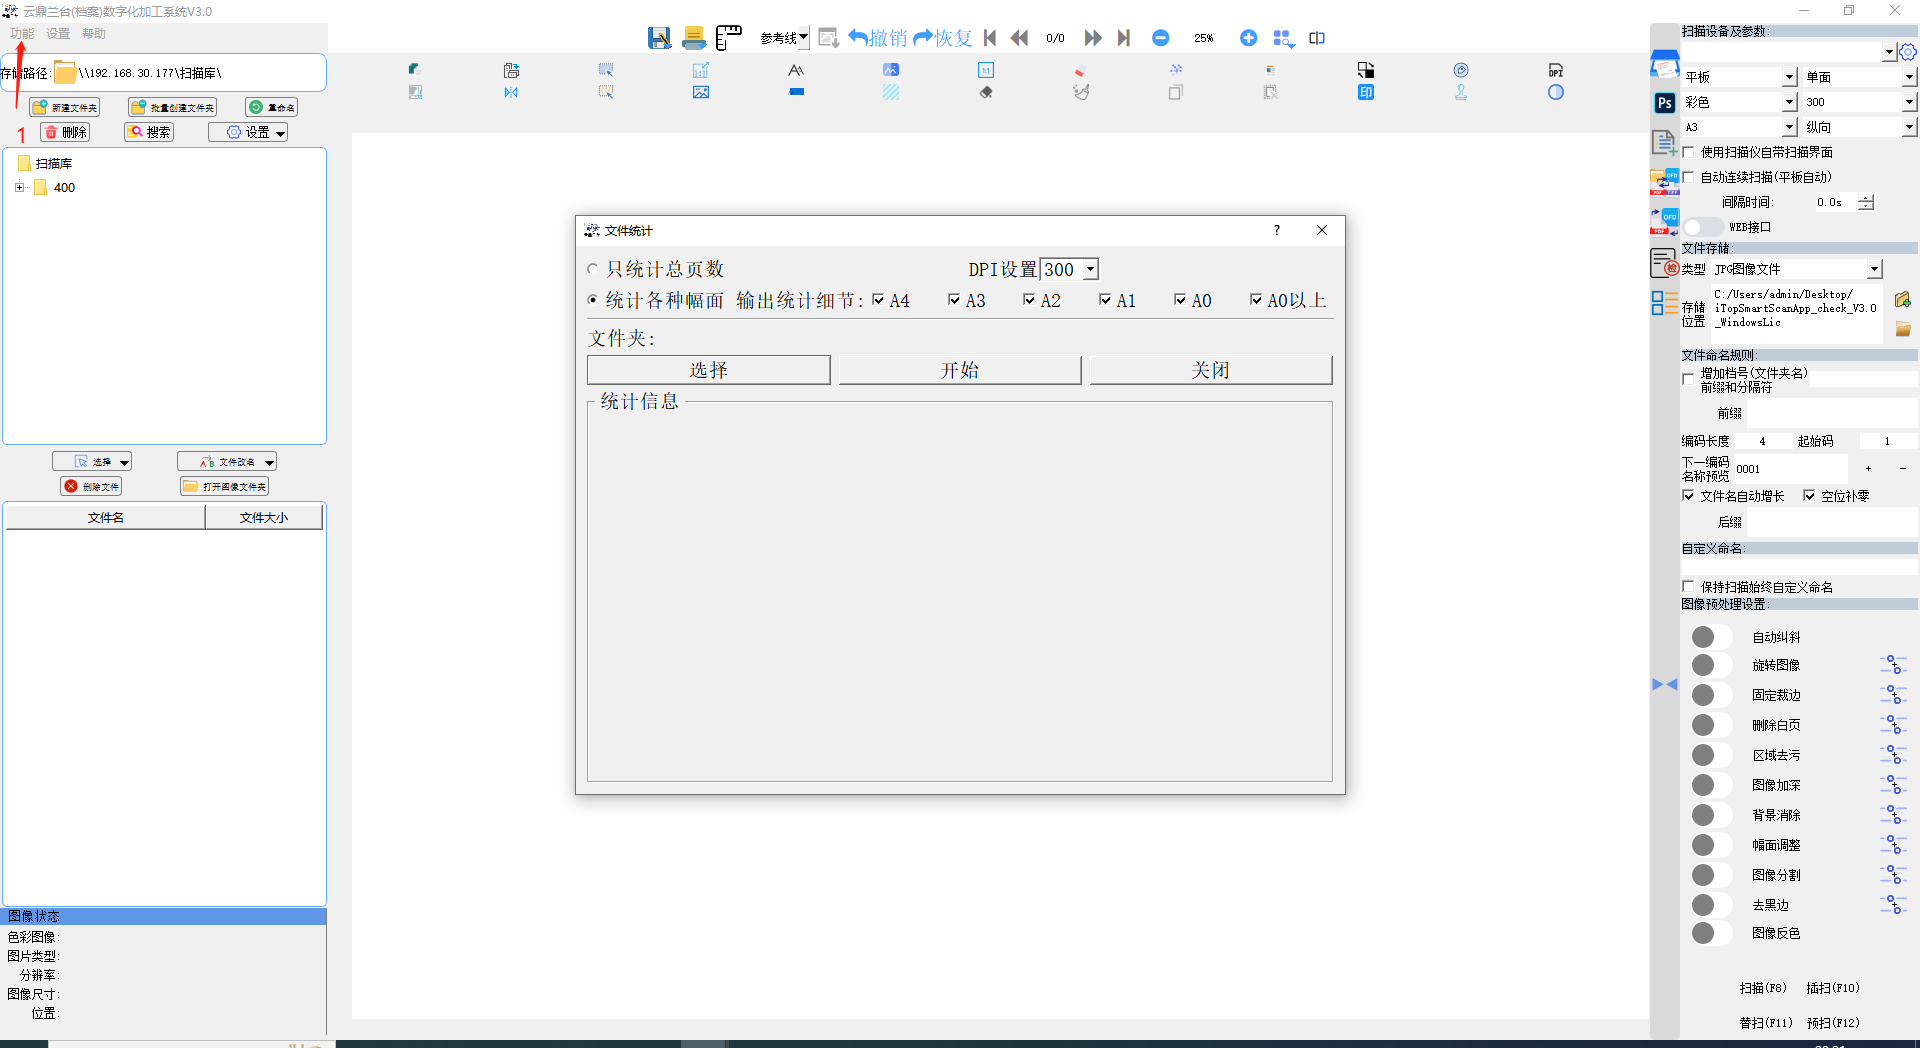Expand the 400 folder tree node
Viewport: 1920px width, 1048px height.
tap(19, 187)
